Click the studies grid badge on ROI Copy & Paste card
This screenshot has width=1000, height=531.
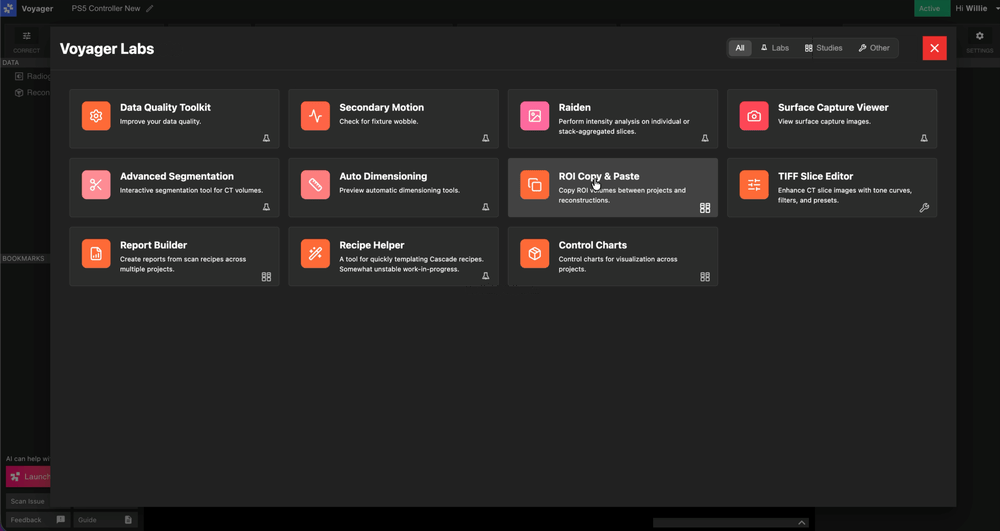[705, 208]
